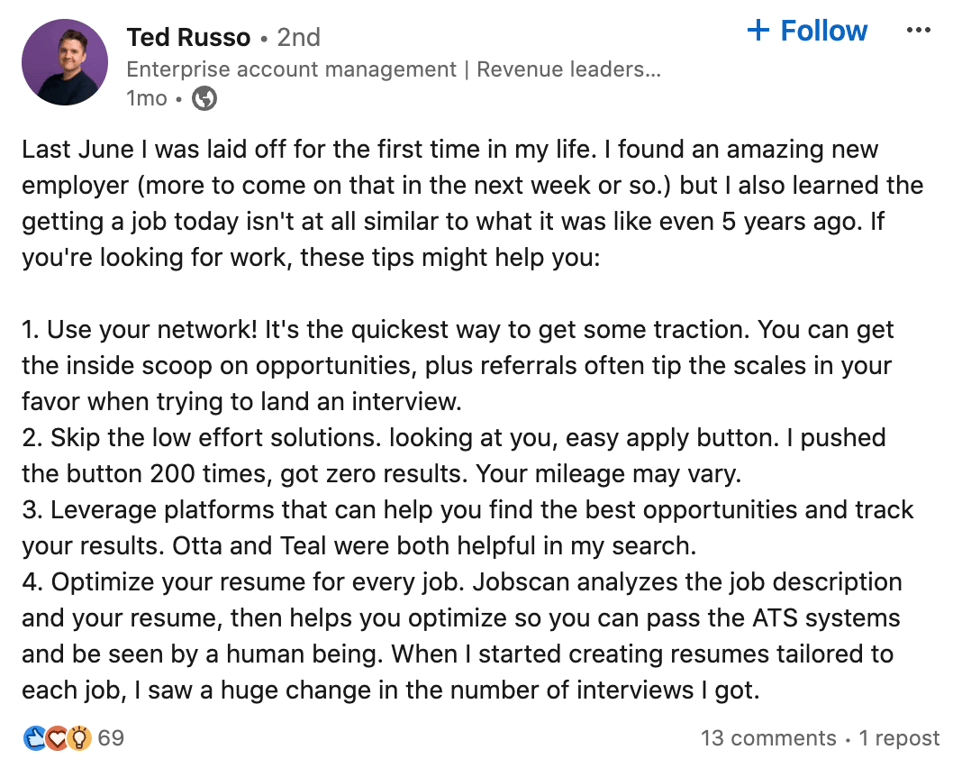Screen dimensions: 962x768
Task: Click the blue thumbs-up reaction icon
Action: [x=34, y=738]
